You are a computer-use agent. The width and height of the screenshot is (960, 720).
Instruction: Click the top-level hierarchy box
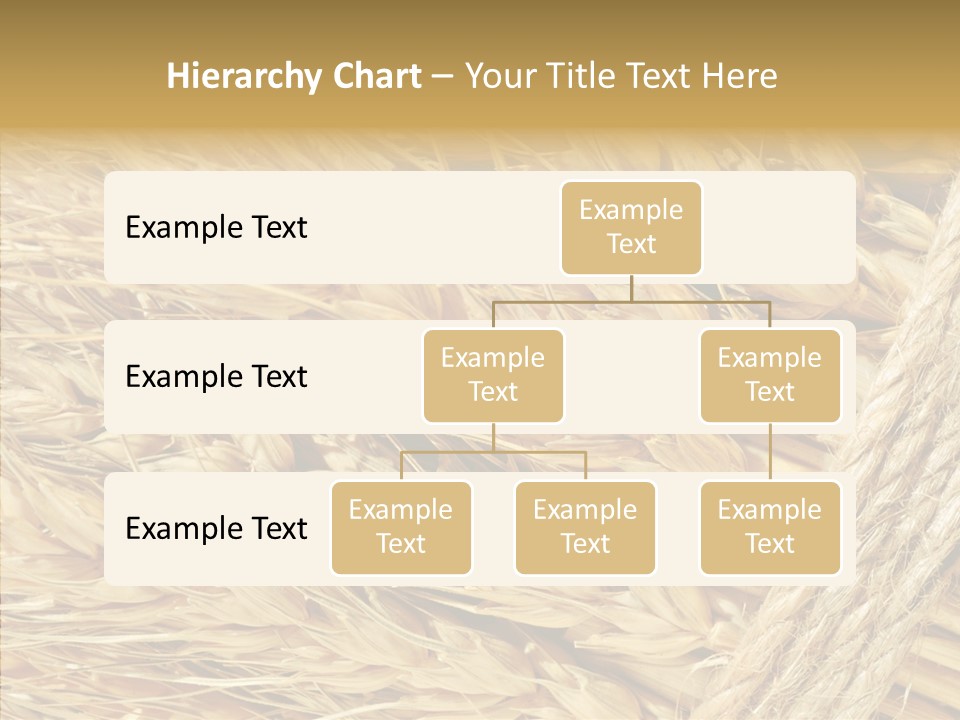pos(631,228)
